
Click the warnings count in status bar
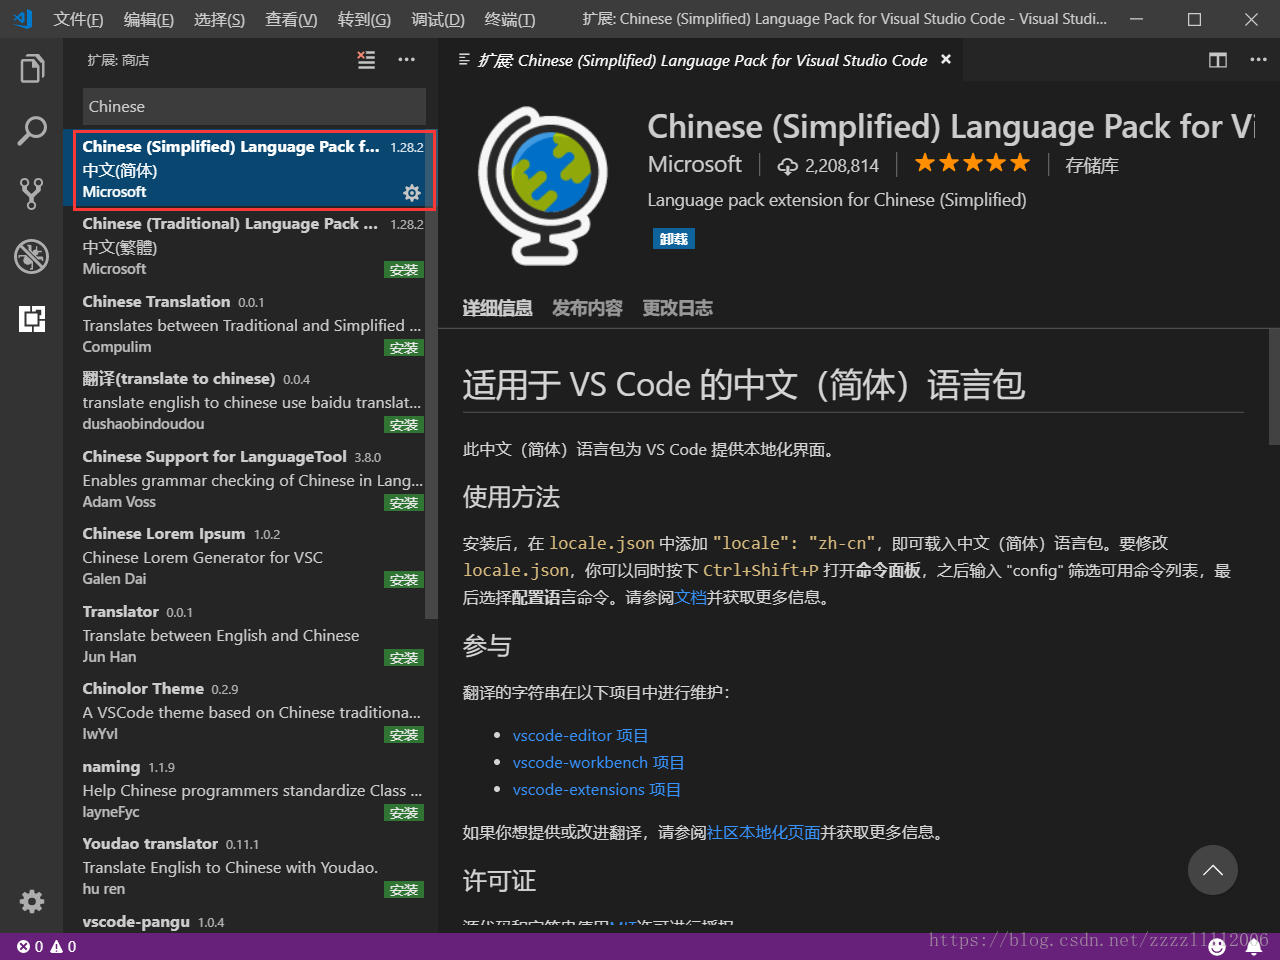tap(63, 946)
